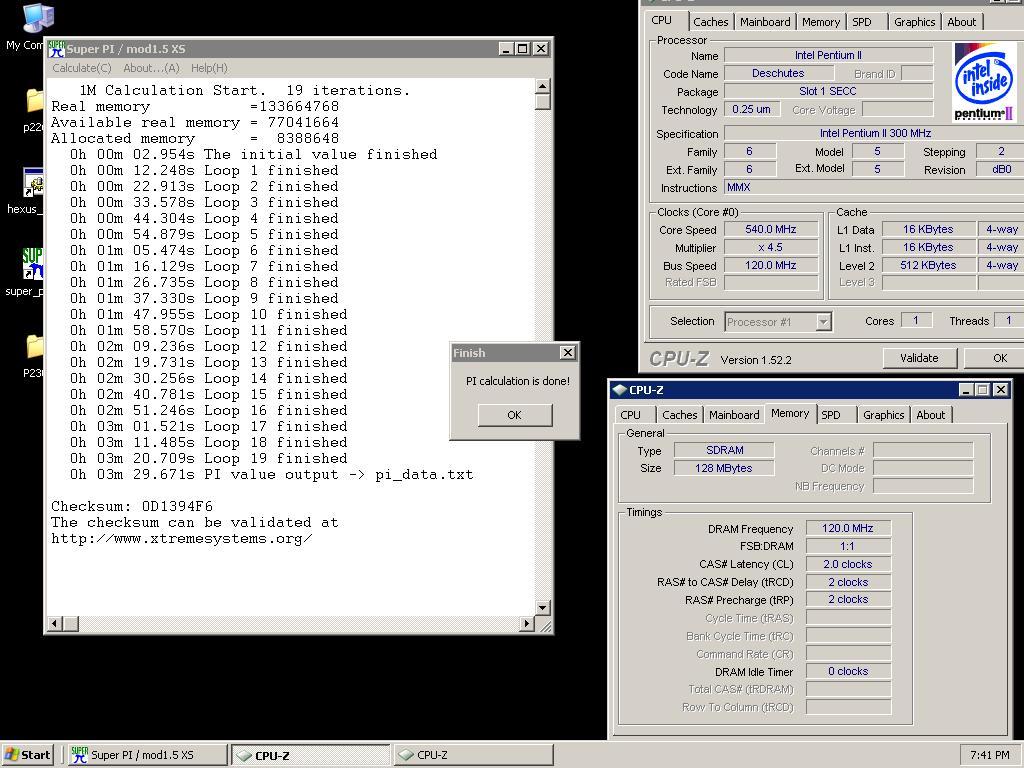Image resolution: width=1024 pixels, height=768 pixels.
Task: Switch to Memory tab in upper CPU-Z
Action: (820, 22)
